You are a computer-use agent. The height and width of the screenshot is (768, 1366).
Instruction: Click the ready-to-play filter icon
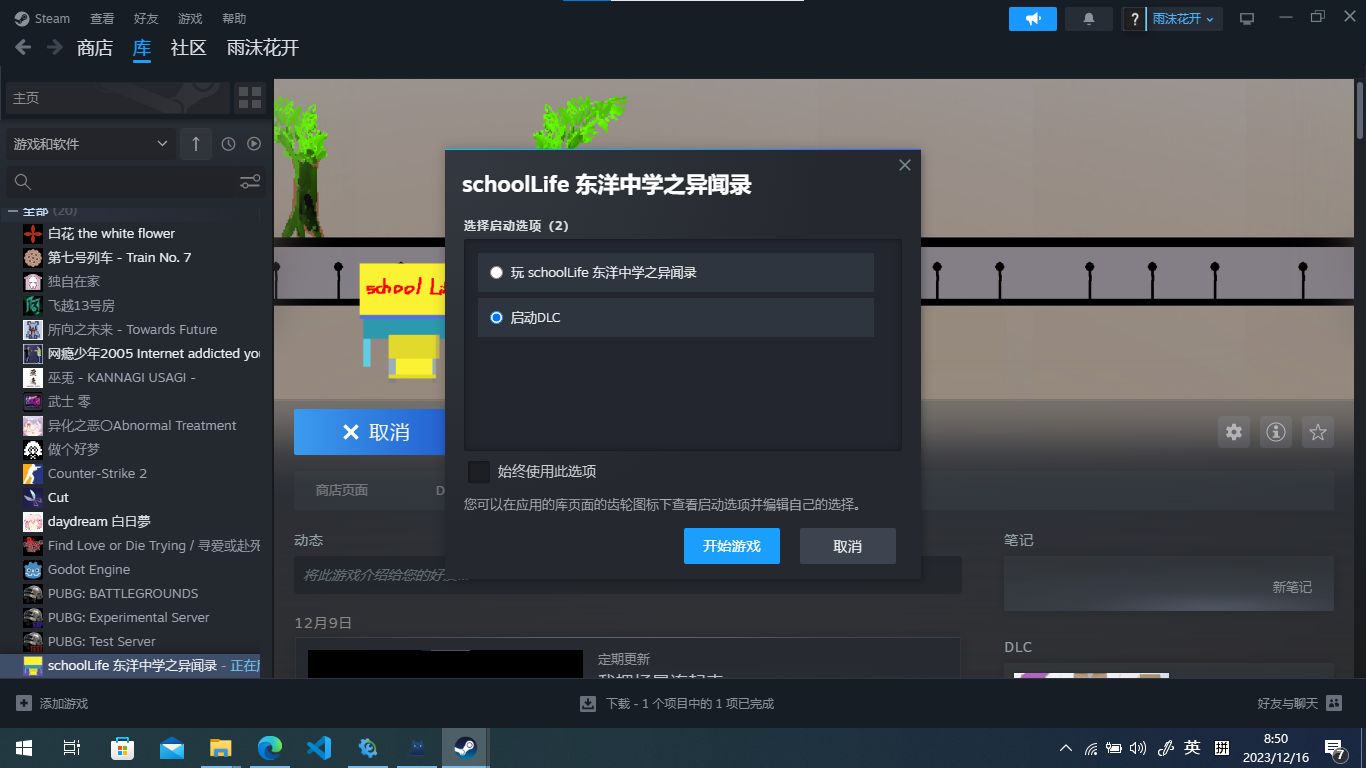(254, 144)
